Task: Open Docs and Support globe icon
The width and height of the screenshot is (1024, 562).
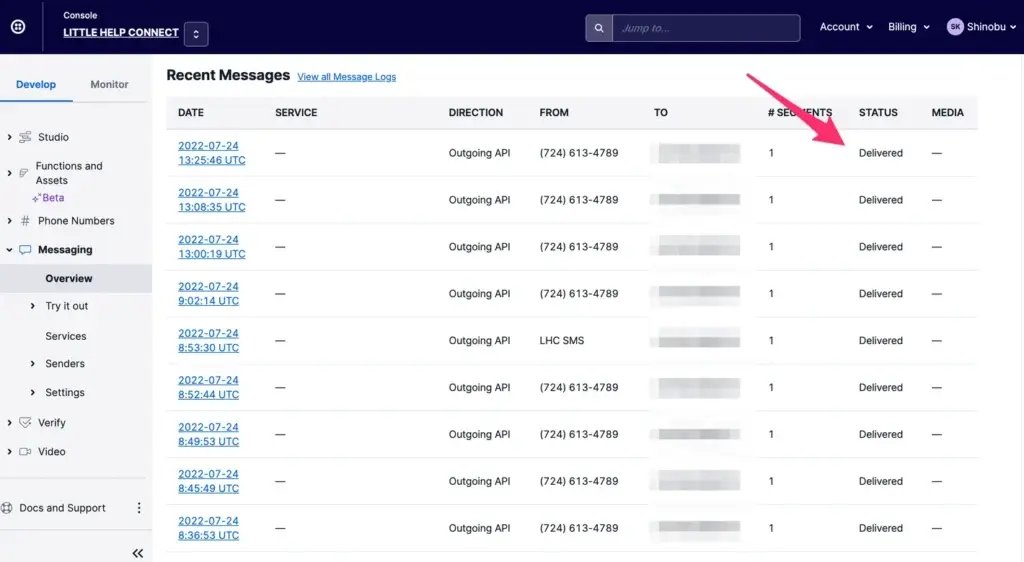Action: pos(8,508)
